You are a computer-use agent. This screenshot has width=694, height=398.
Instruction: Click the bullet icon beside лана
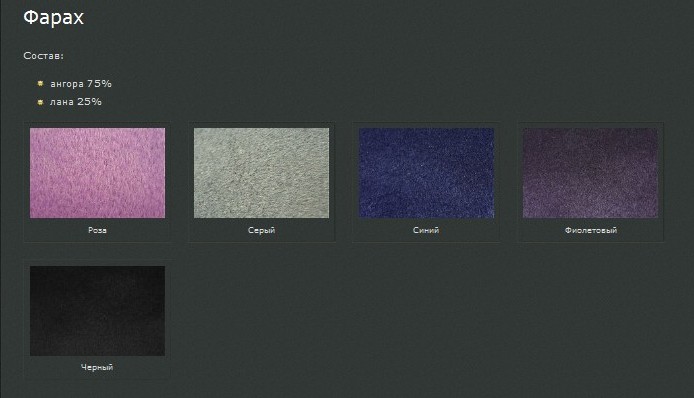click(x=40, y=102)
